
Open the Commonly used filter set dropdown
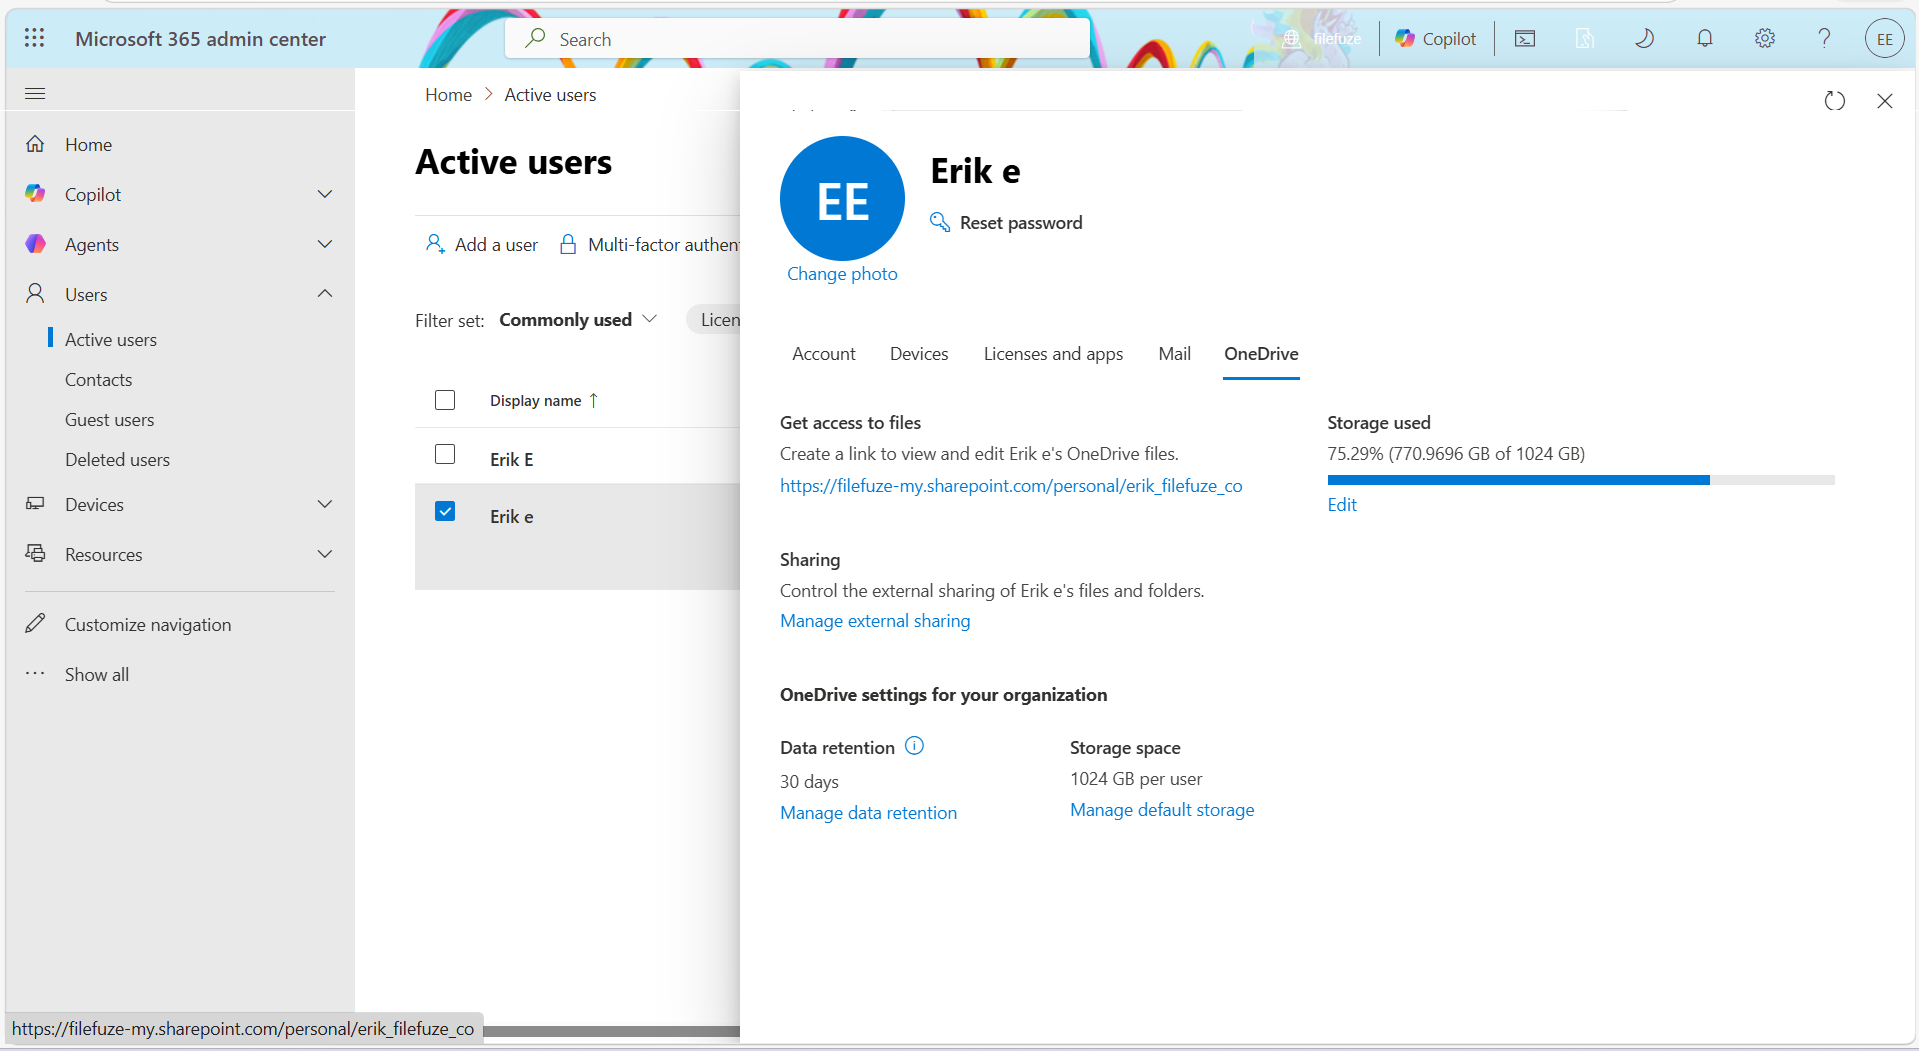click(x=578, y=319)
